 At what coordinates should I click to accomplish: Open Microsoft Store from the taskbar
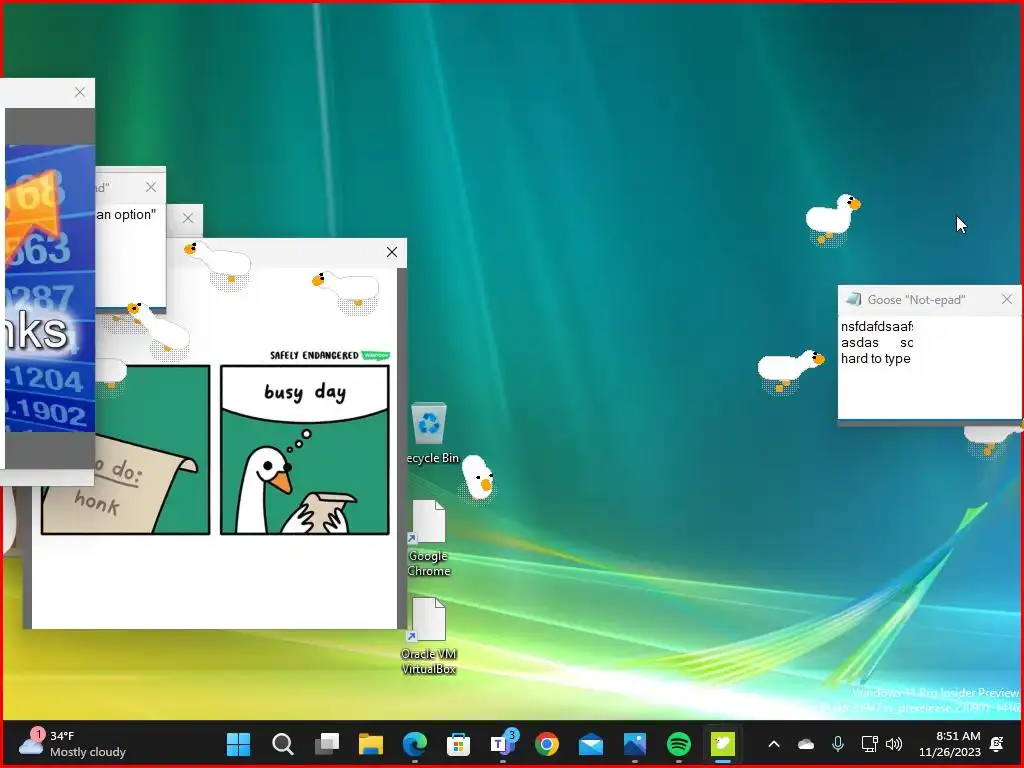click(458, 744)
